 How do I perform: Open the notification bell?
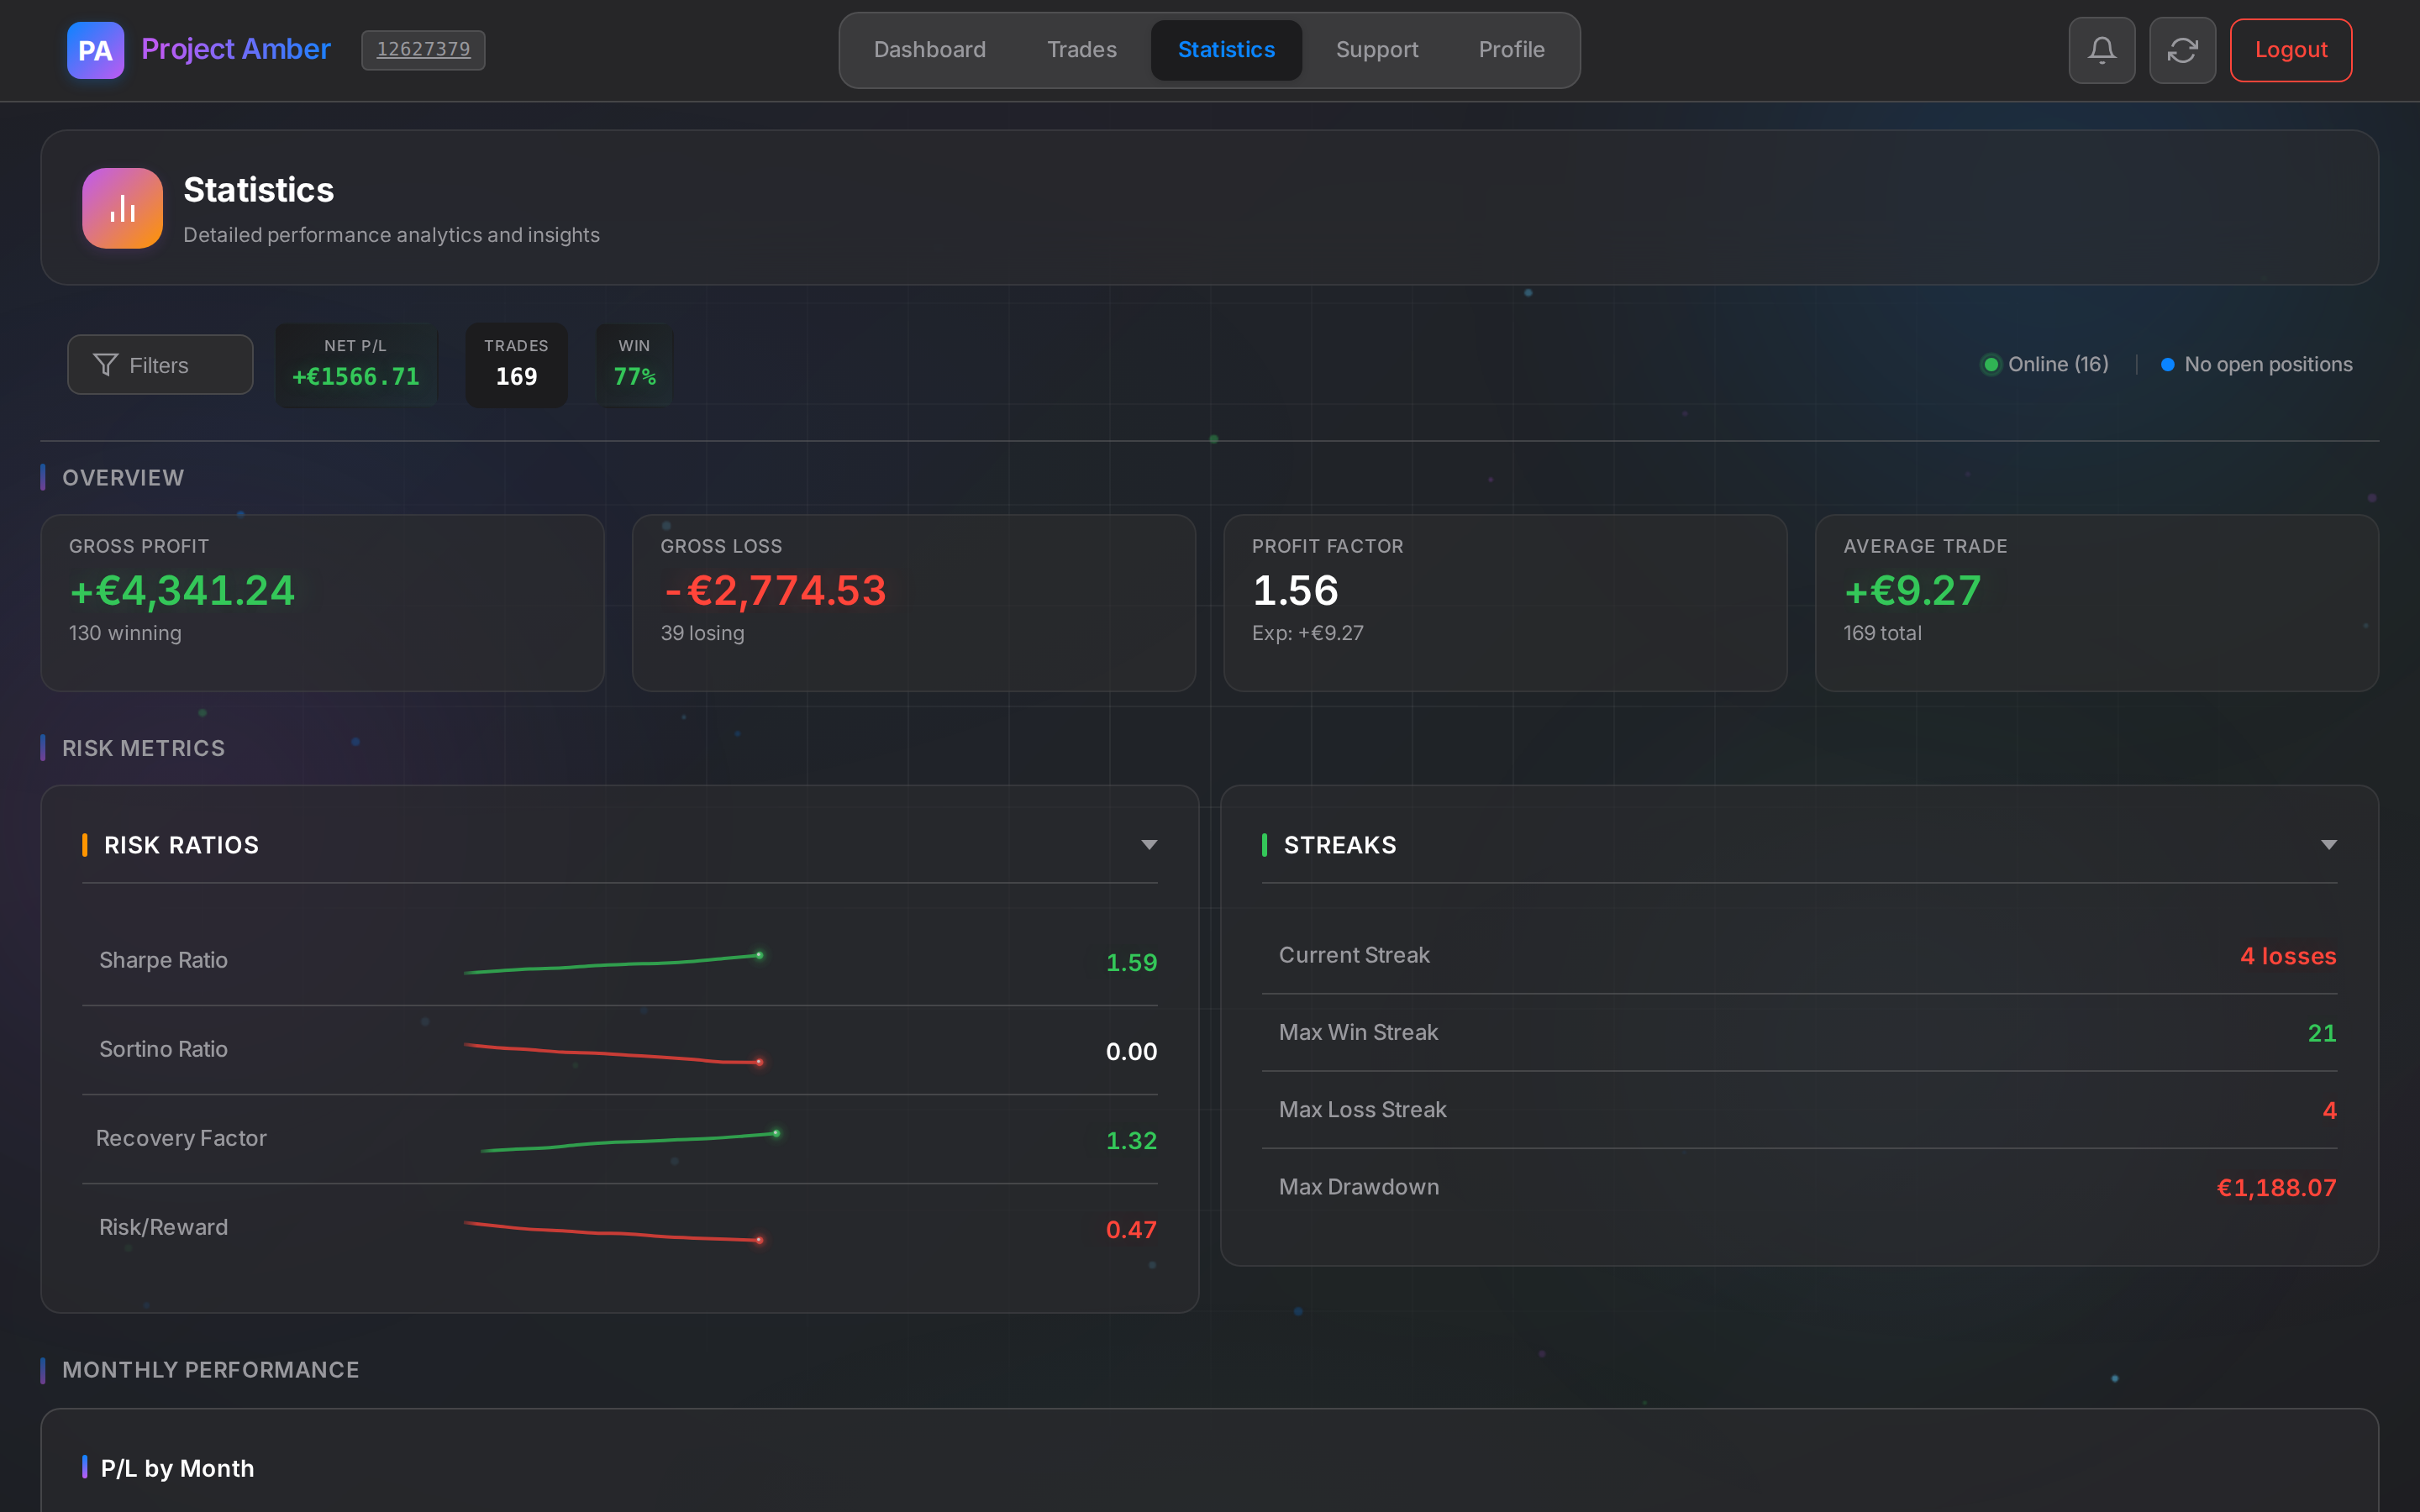click(x=2101, y=49)
